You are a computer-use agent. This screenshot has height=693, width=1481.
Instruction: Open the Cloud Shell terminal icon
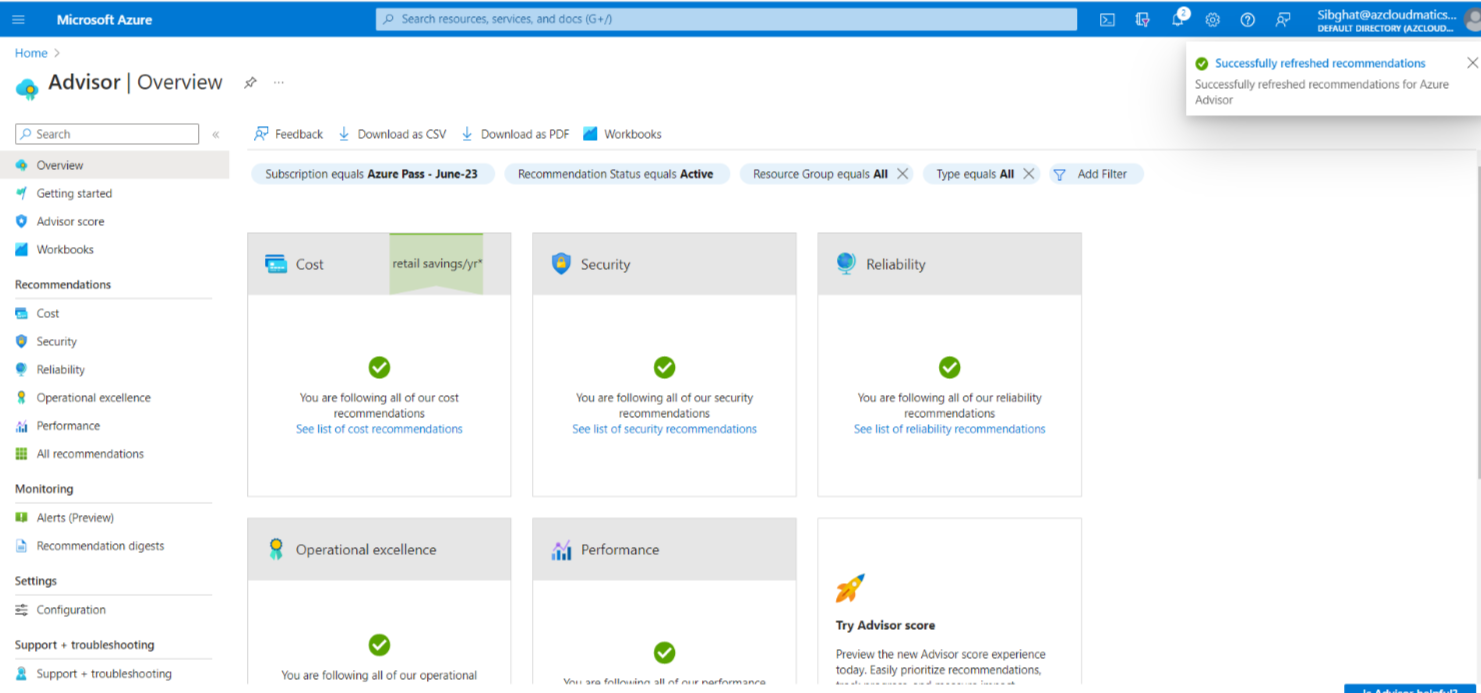1108,18
